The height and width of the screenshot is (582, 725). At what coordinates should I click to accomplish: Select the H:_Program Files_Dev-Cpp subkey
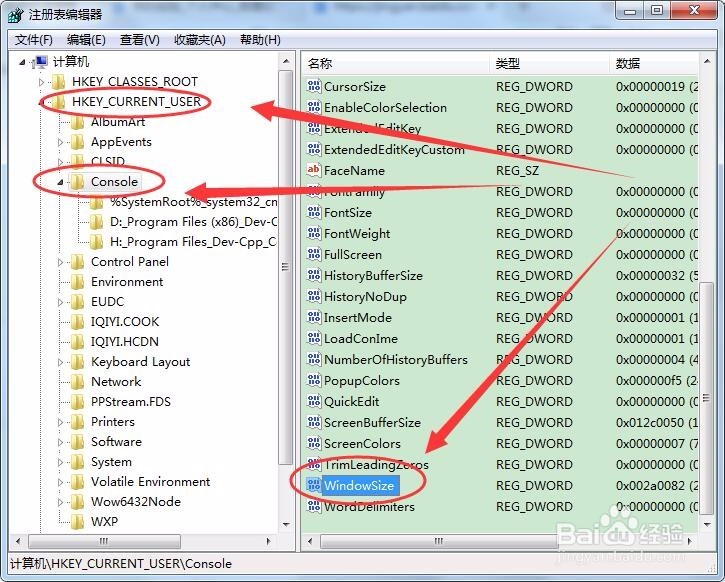(x=193, y=242)
